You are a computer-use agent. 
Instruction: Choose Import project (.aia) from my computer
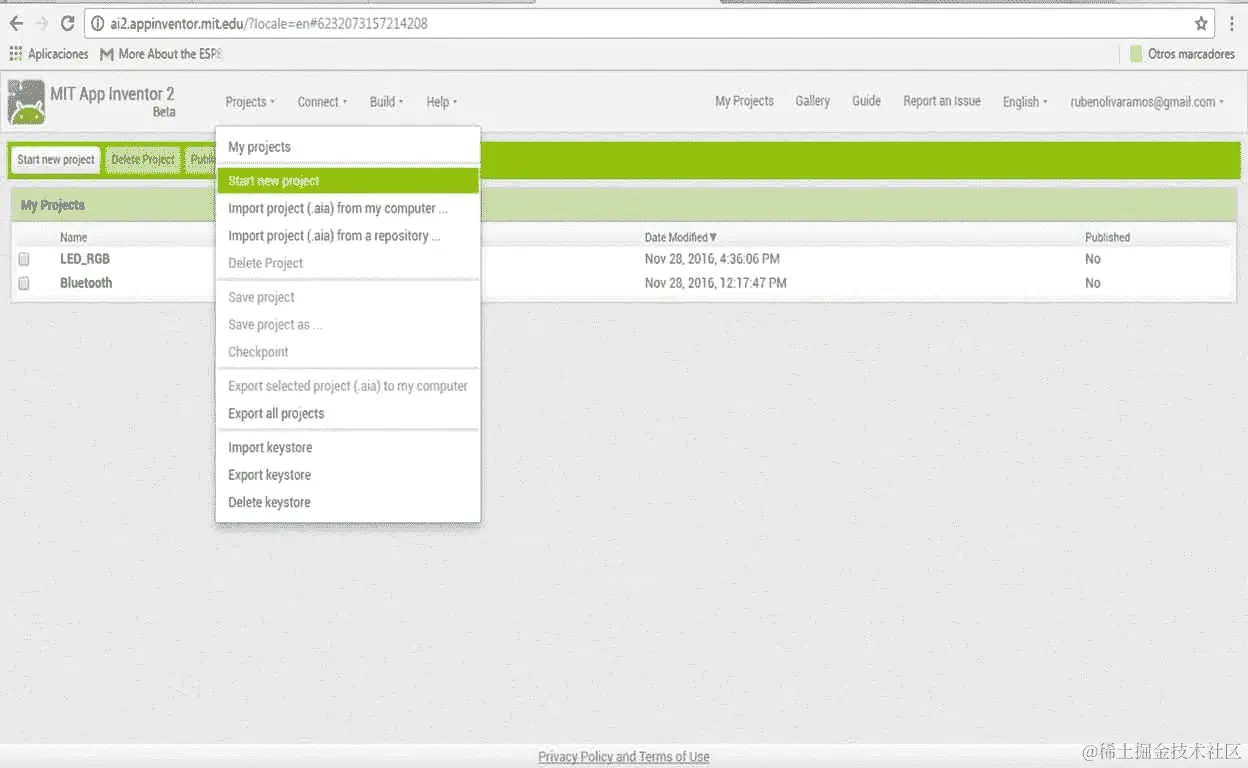348,209
